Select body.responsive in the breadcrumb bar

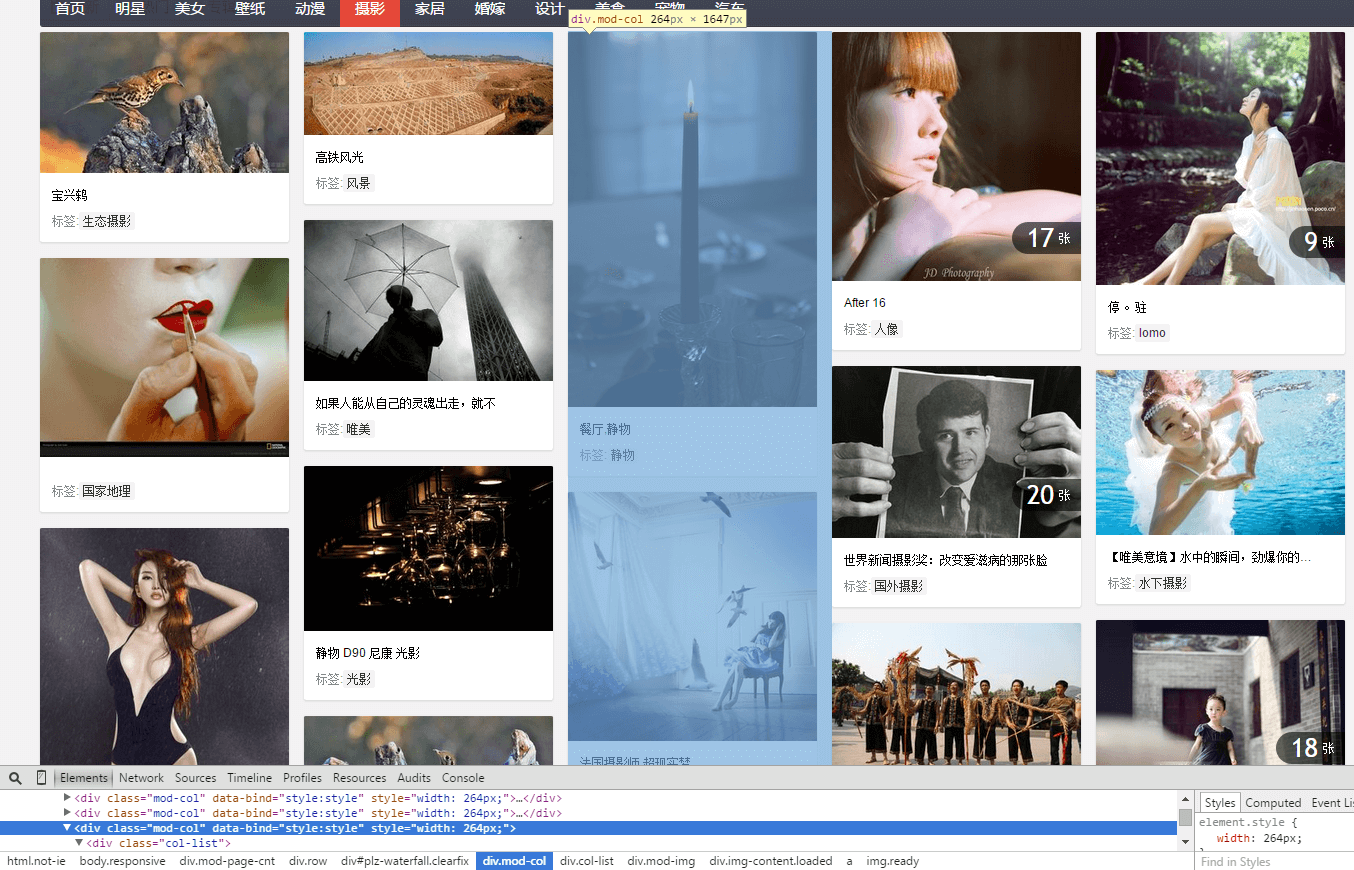122,861
